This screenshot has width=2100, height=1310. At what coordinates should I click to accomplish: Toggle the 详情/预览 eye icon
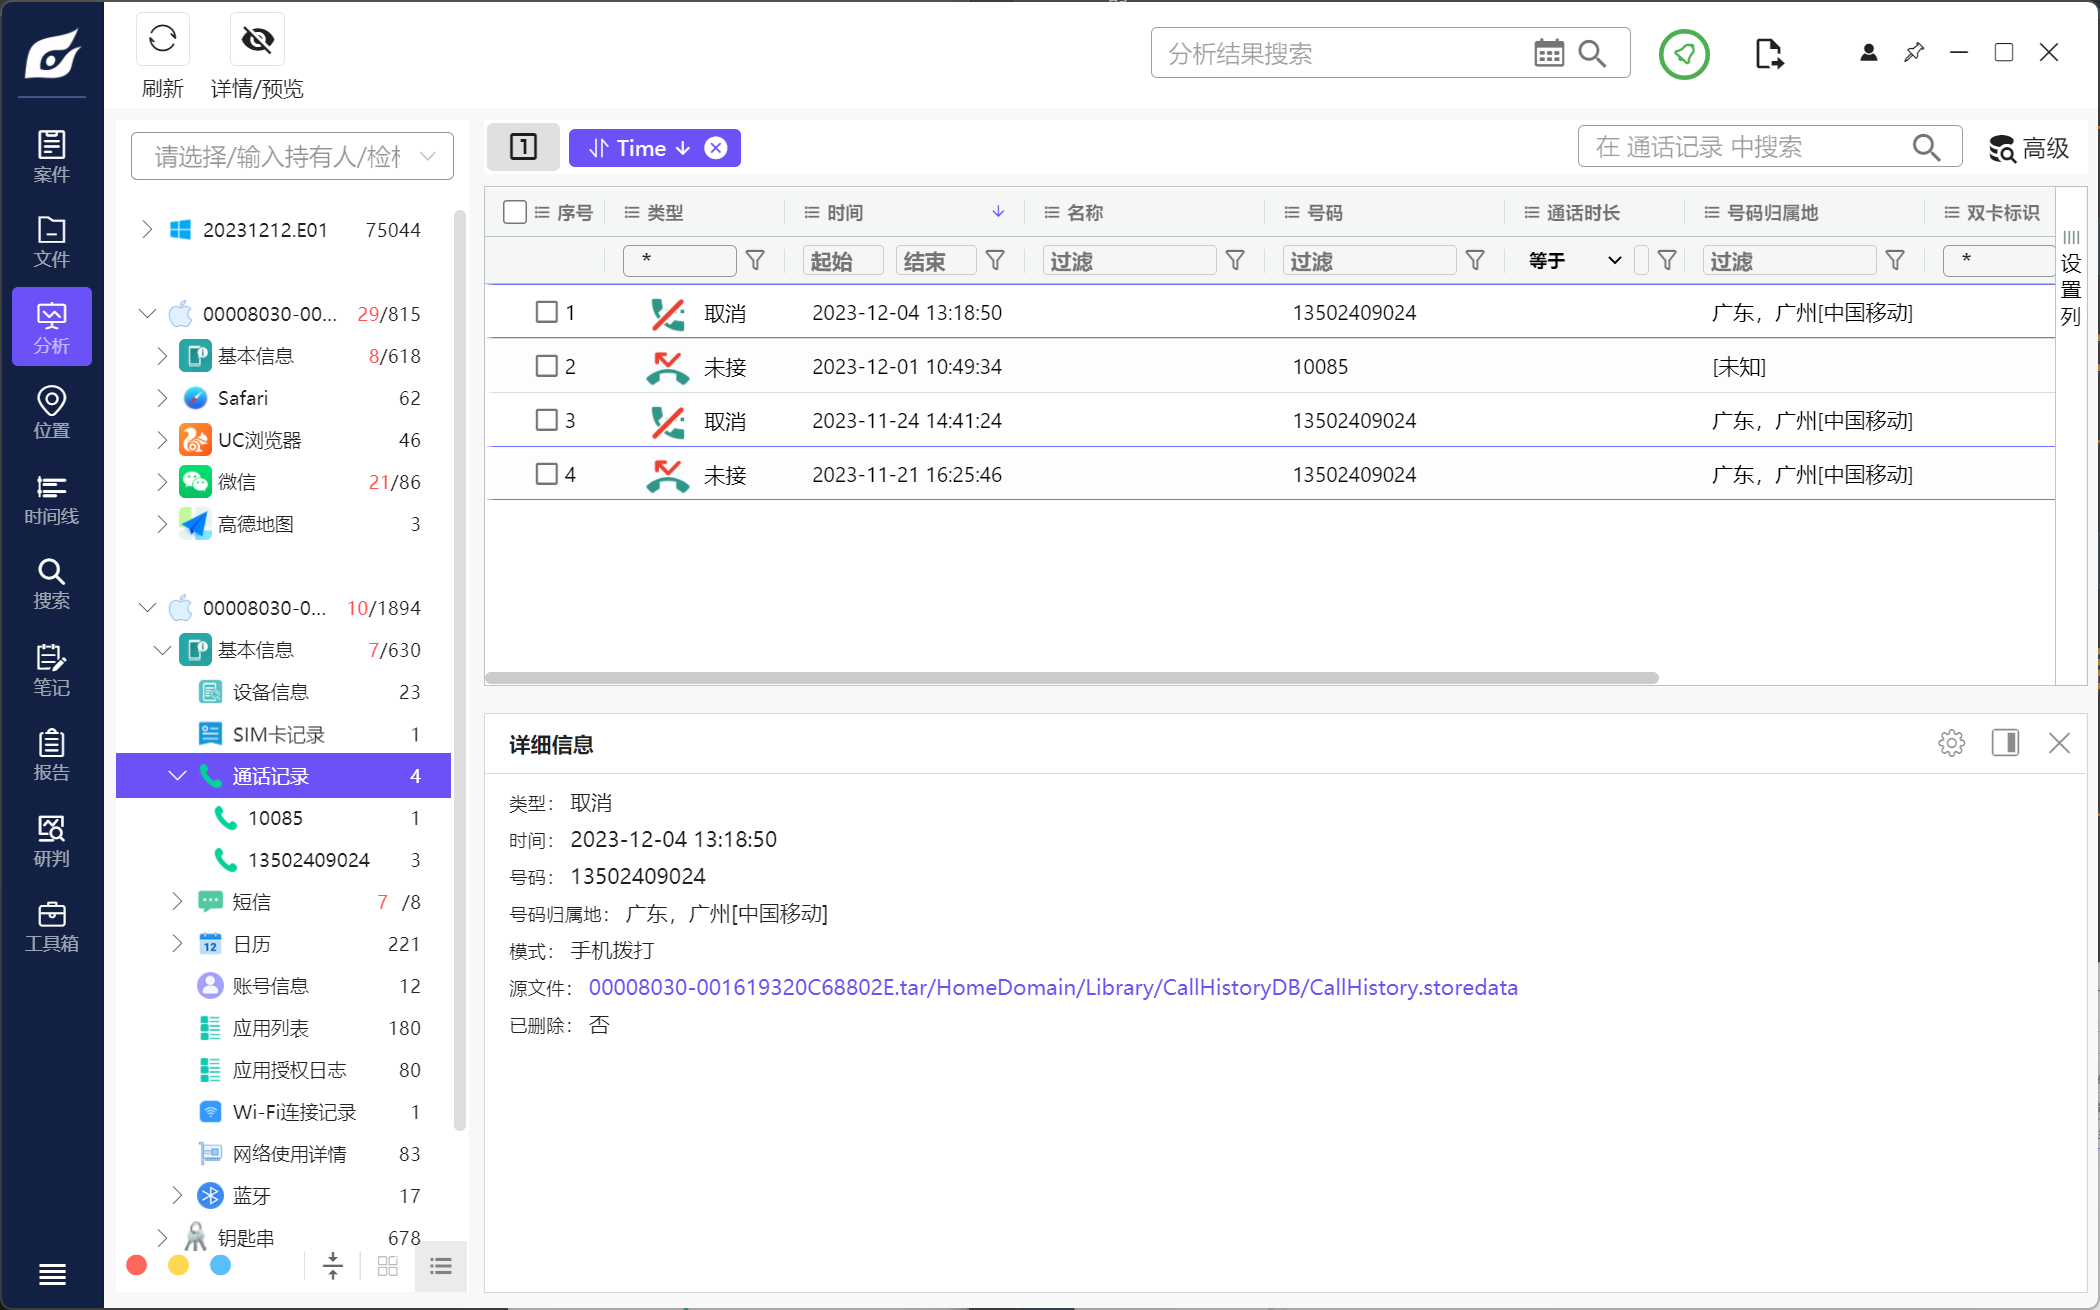[257, 40]
